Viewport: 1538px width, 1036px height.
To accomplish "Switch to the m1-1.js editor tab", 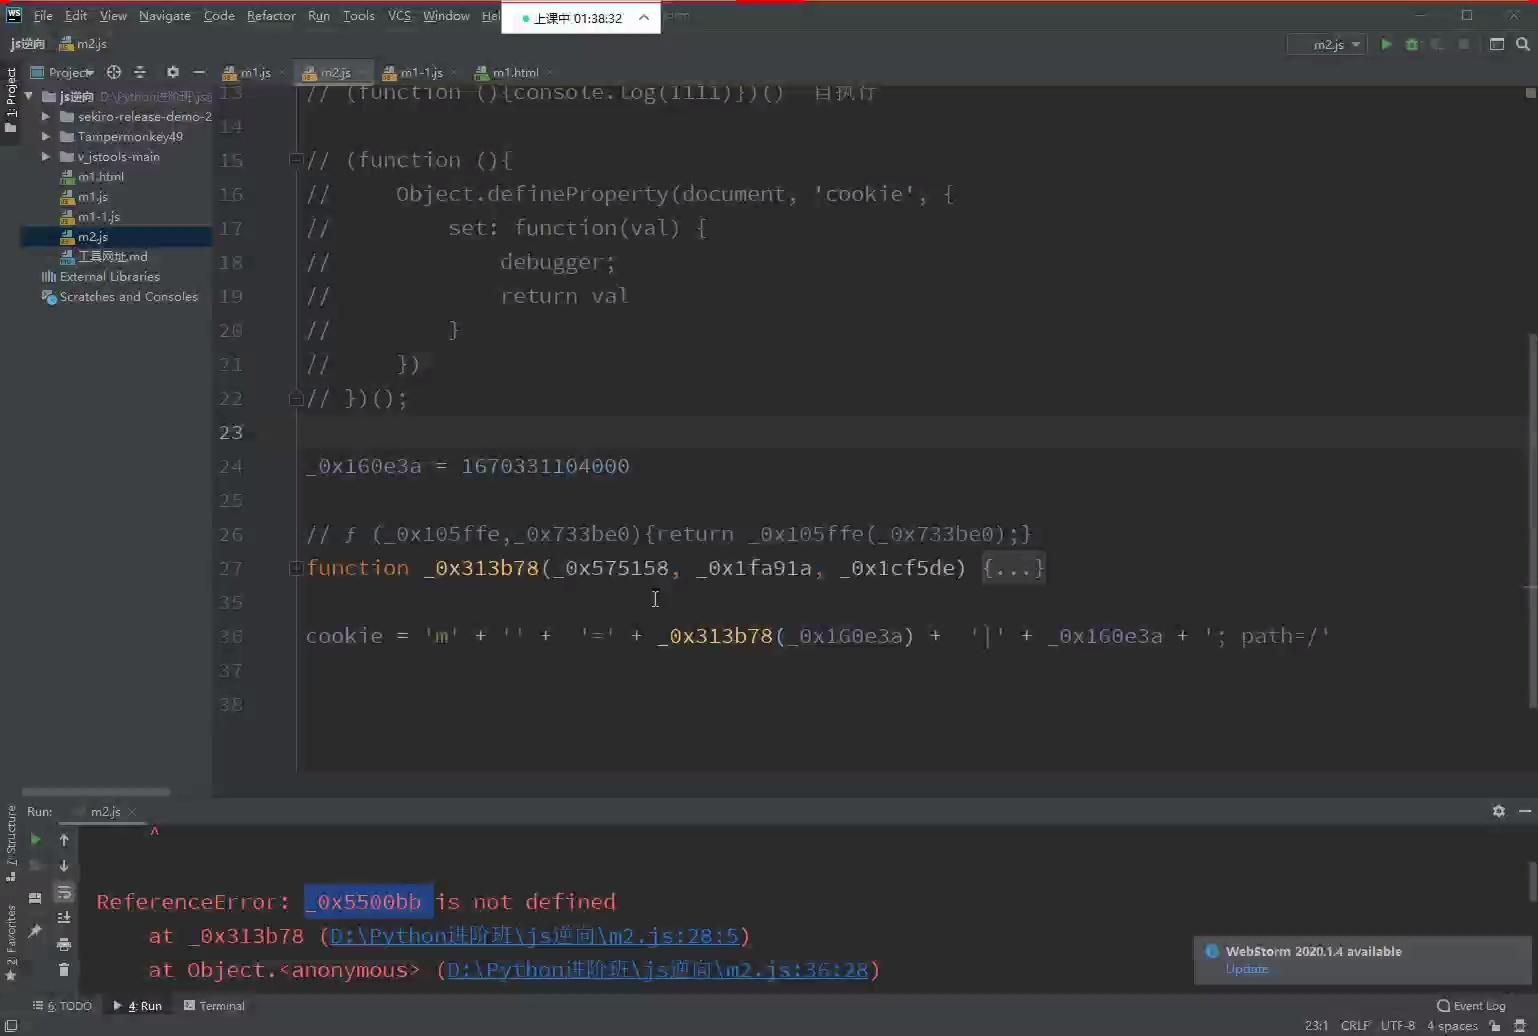I will (420, 72).
